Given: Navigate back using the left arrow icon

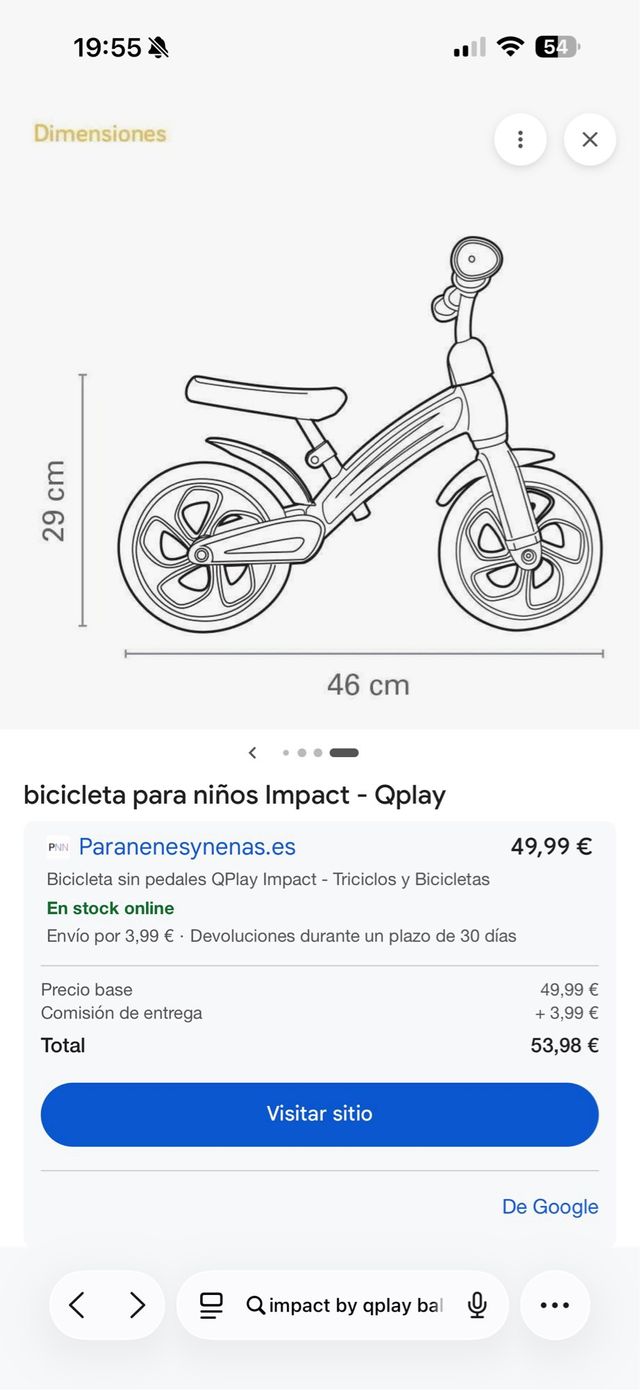Looking at the screenshot, I should (x=77, y=1305).
